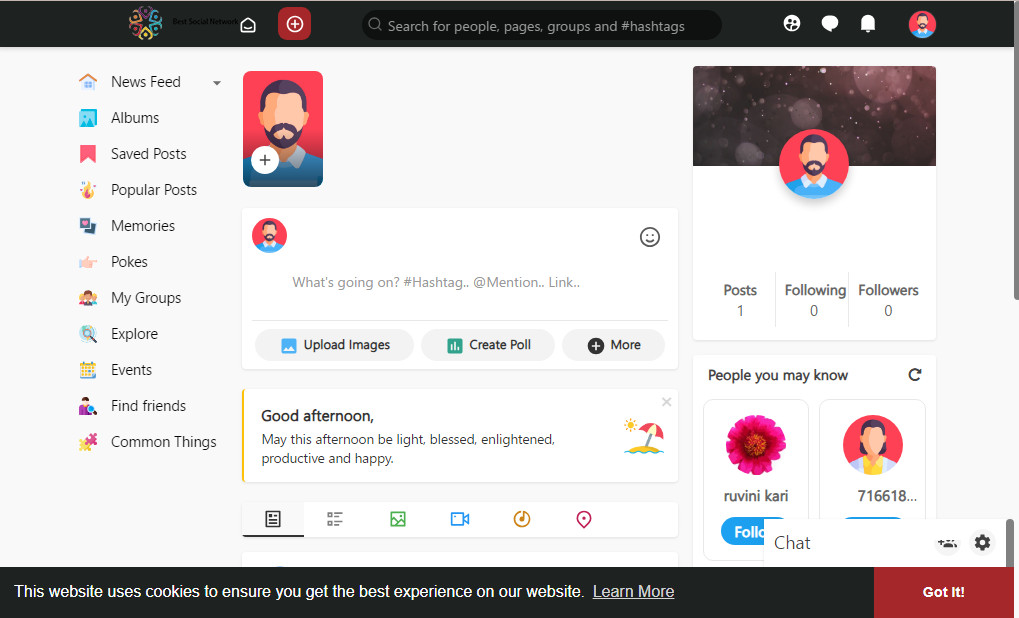Open Pokes in sidebar

[x=129, y=262]
